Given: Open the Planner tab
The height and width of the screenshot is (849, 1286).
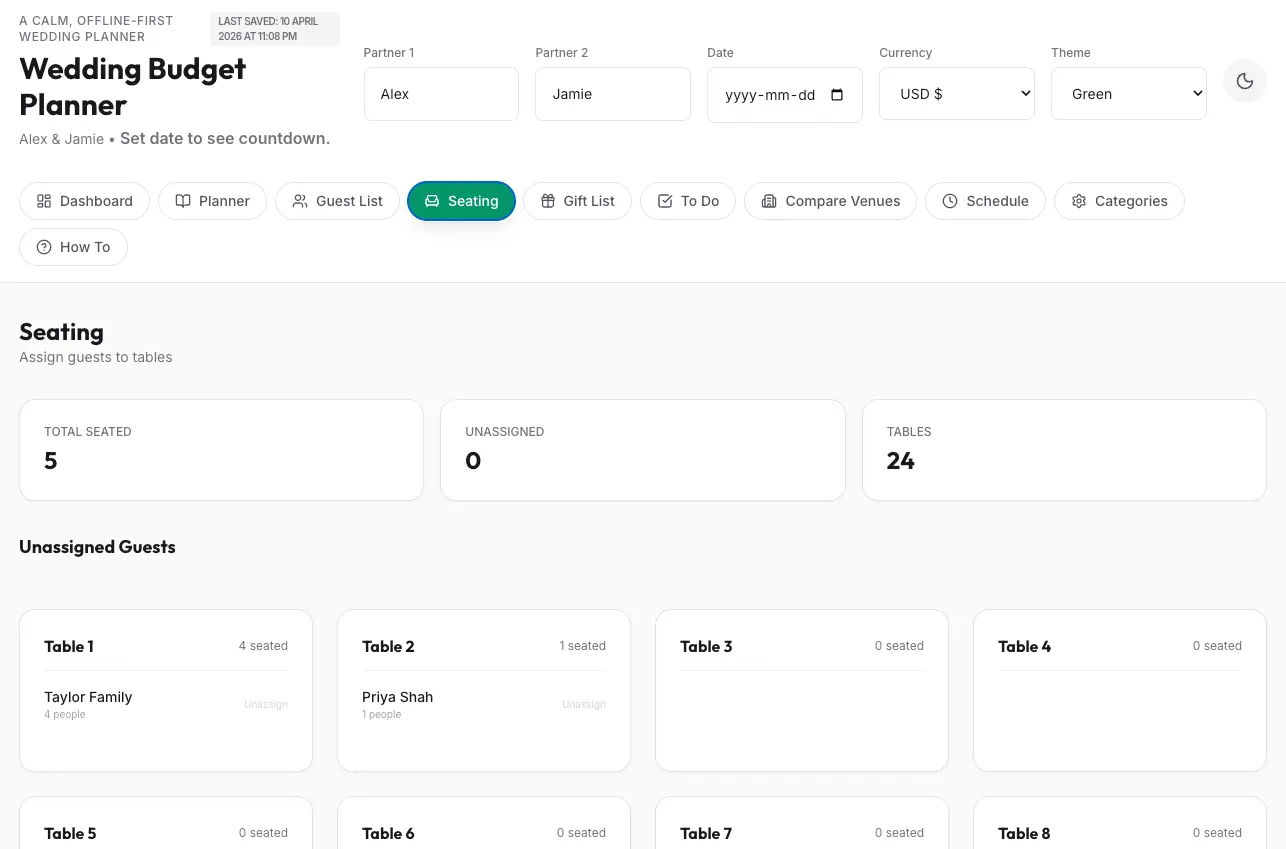Looking at the screenshot, I should [212, 201].
